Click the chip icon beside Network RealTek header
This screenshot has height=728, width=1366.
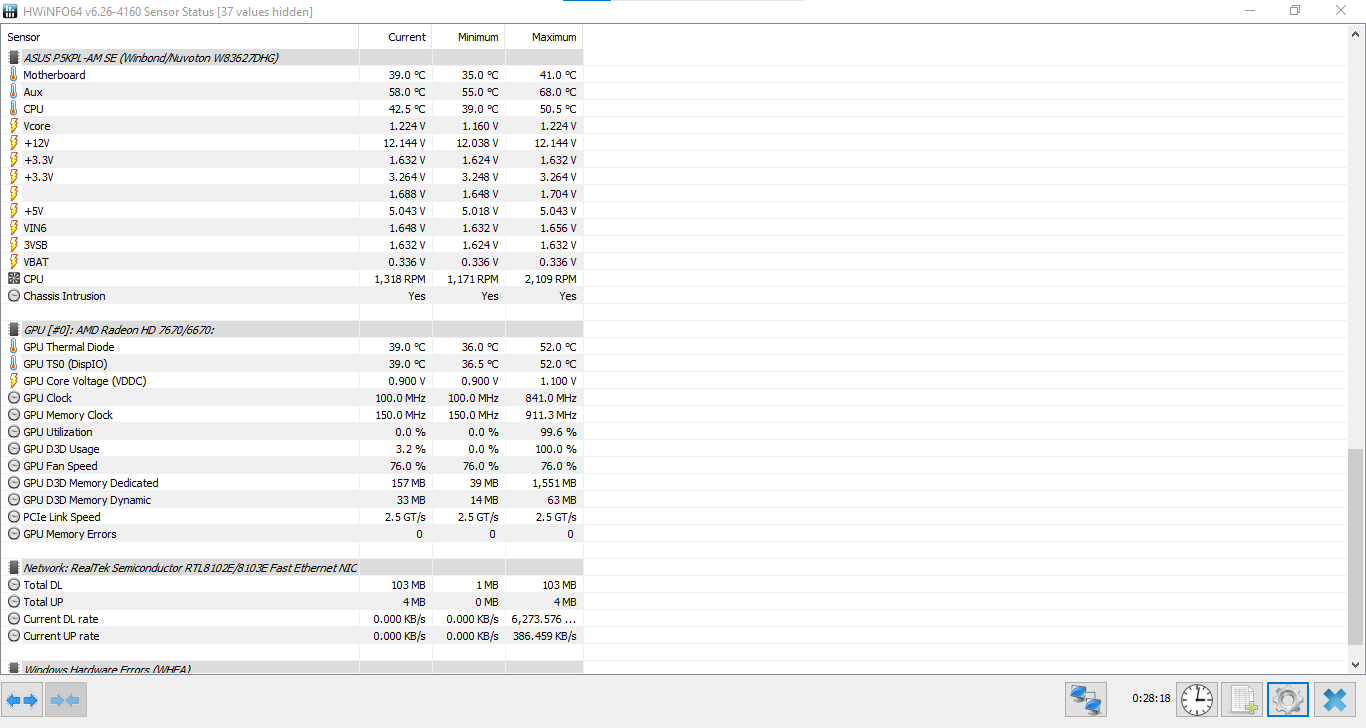(14, 568)
